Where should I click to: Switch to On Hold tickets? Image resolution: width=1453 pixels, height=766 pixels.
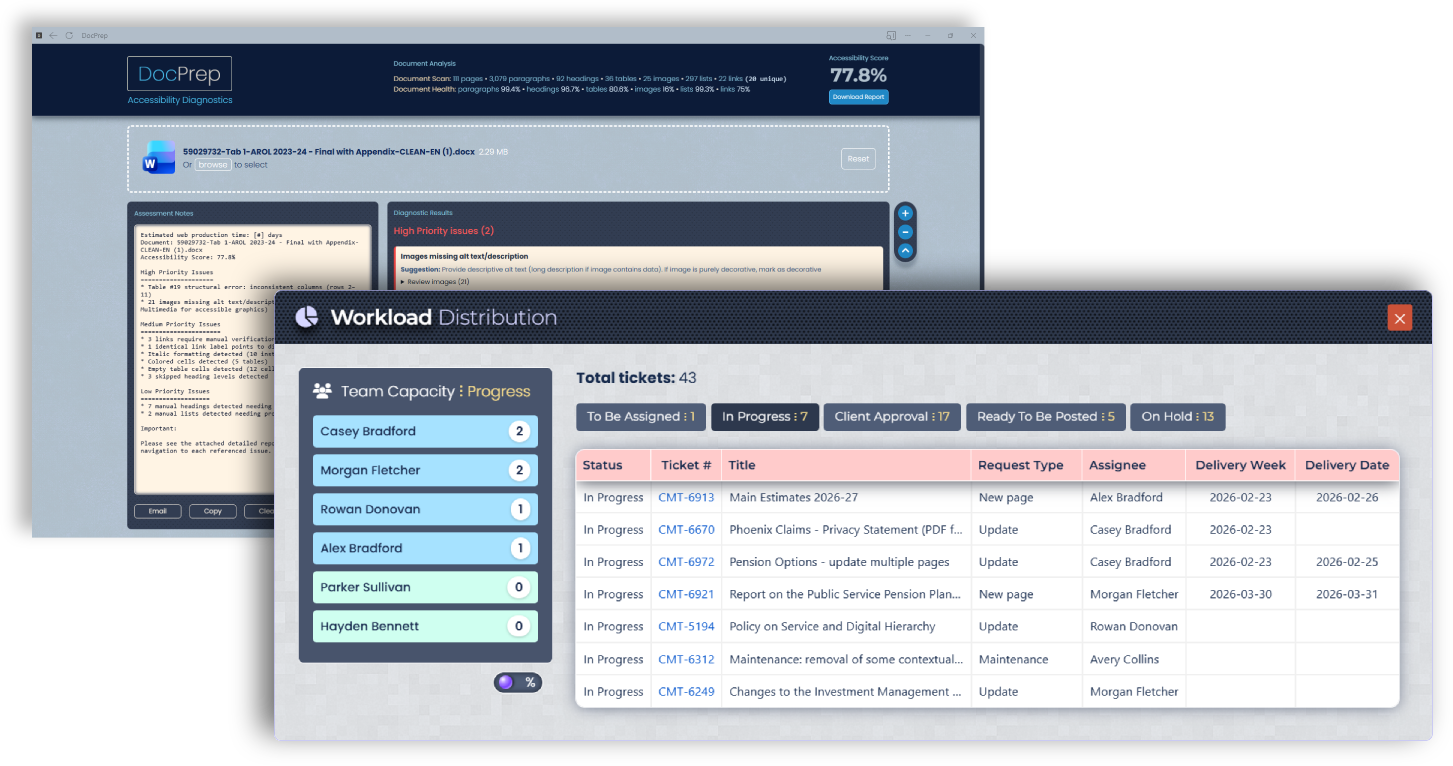[1177, 417]
